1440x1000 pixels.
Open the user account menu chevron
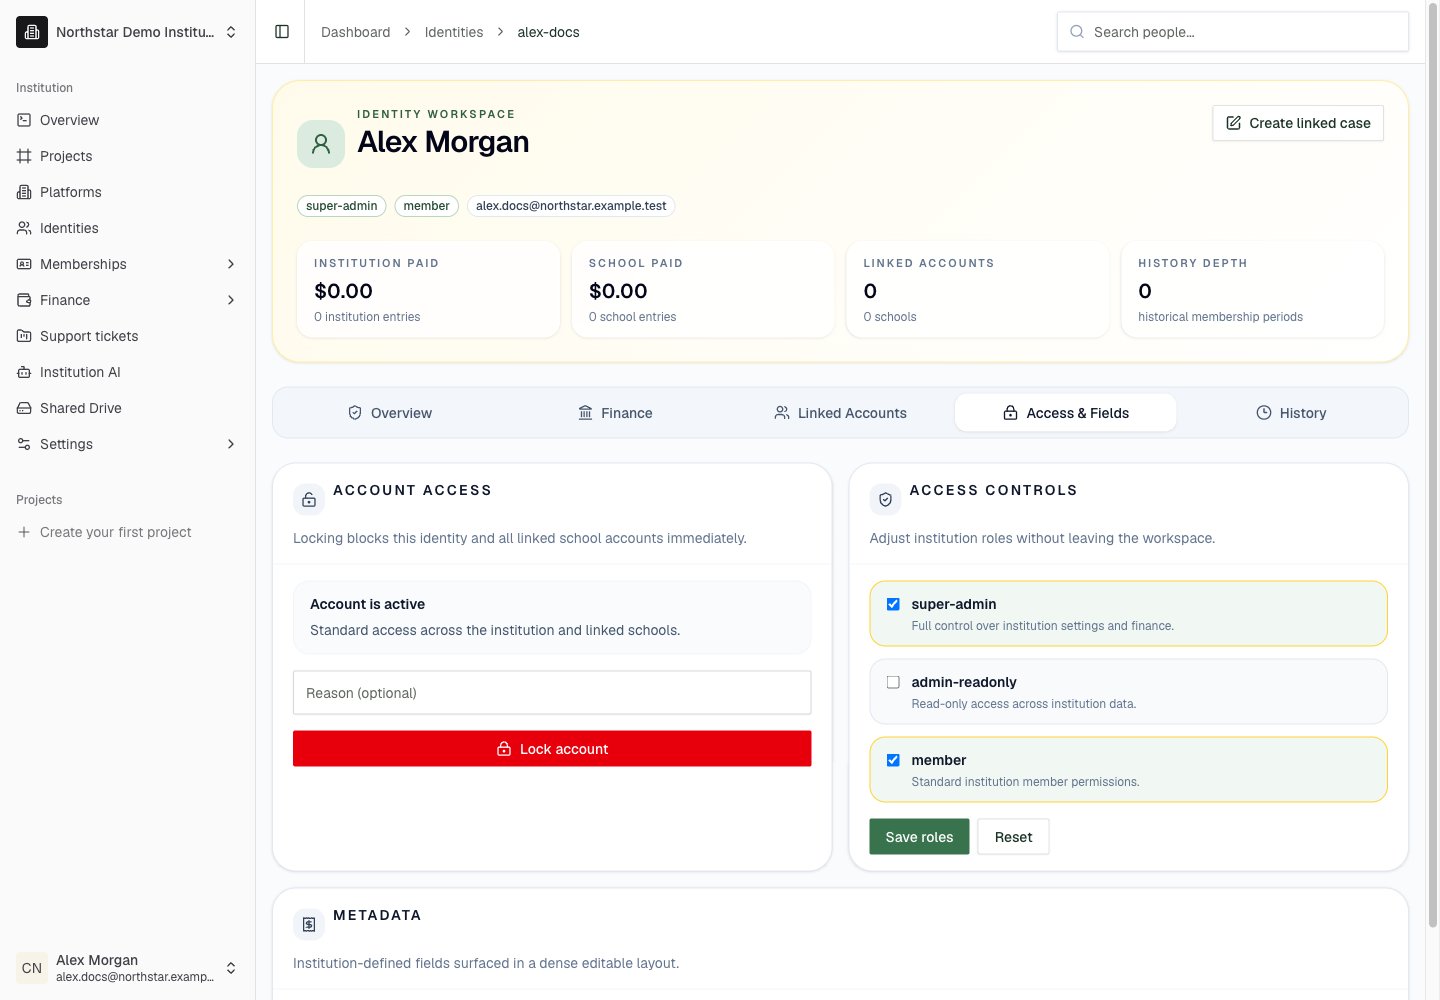click(x=231, y=968)
